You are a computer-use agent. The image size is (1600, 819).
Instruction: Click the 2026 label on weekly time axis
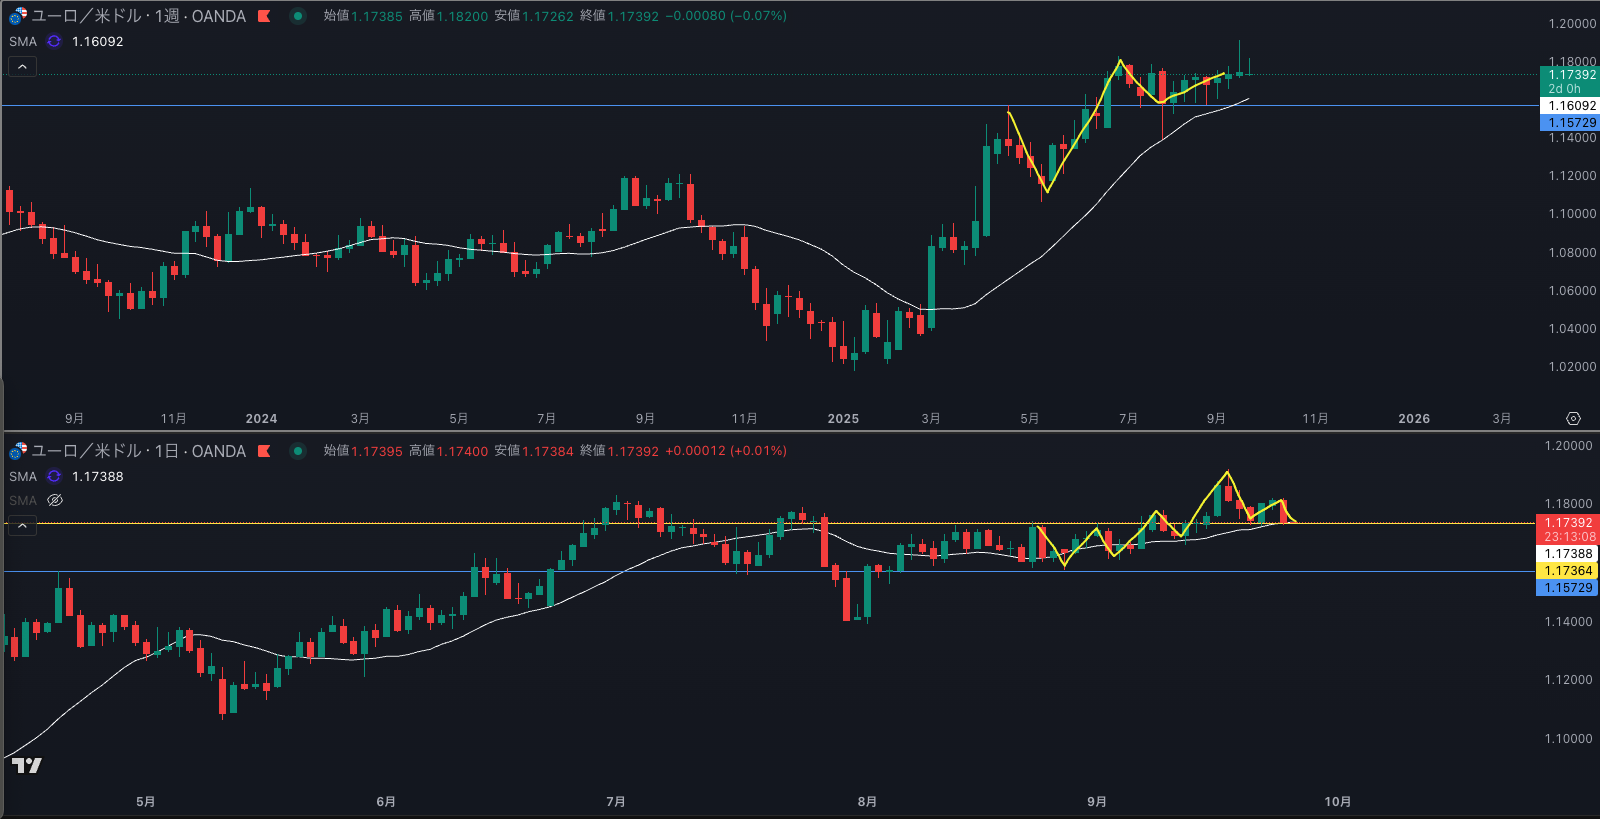pos(1413,419)
